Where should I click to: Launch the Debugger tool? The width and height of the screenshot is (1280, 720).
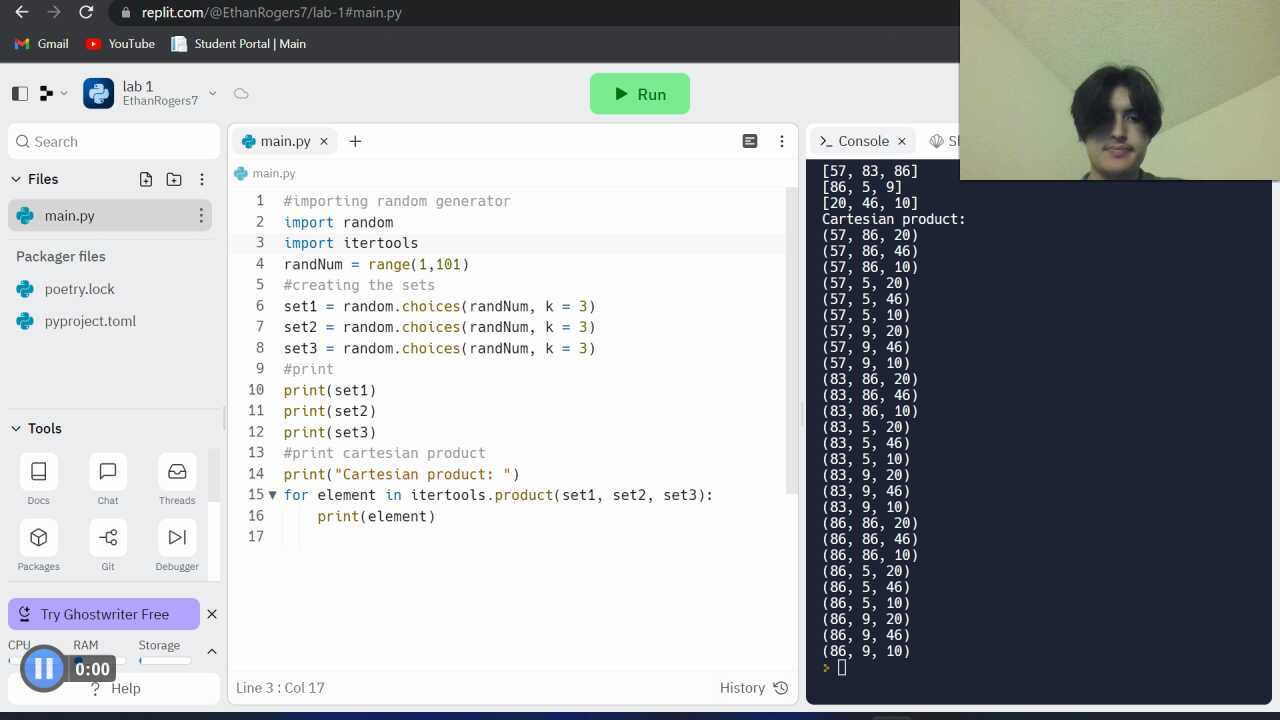(x=177, y=546)
